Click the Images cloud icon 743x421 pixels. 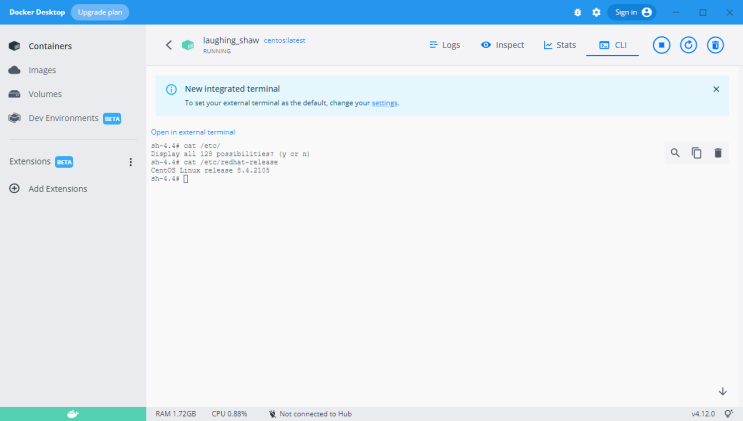point(15,70)
